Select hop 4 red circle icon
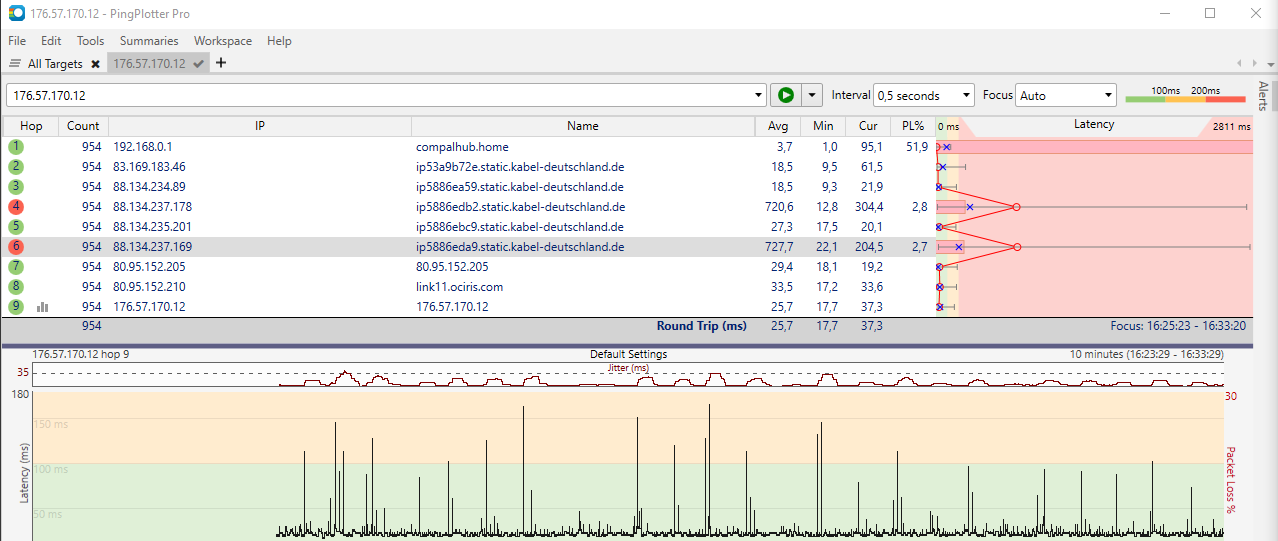 coord(16,207)
